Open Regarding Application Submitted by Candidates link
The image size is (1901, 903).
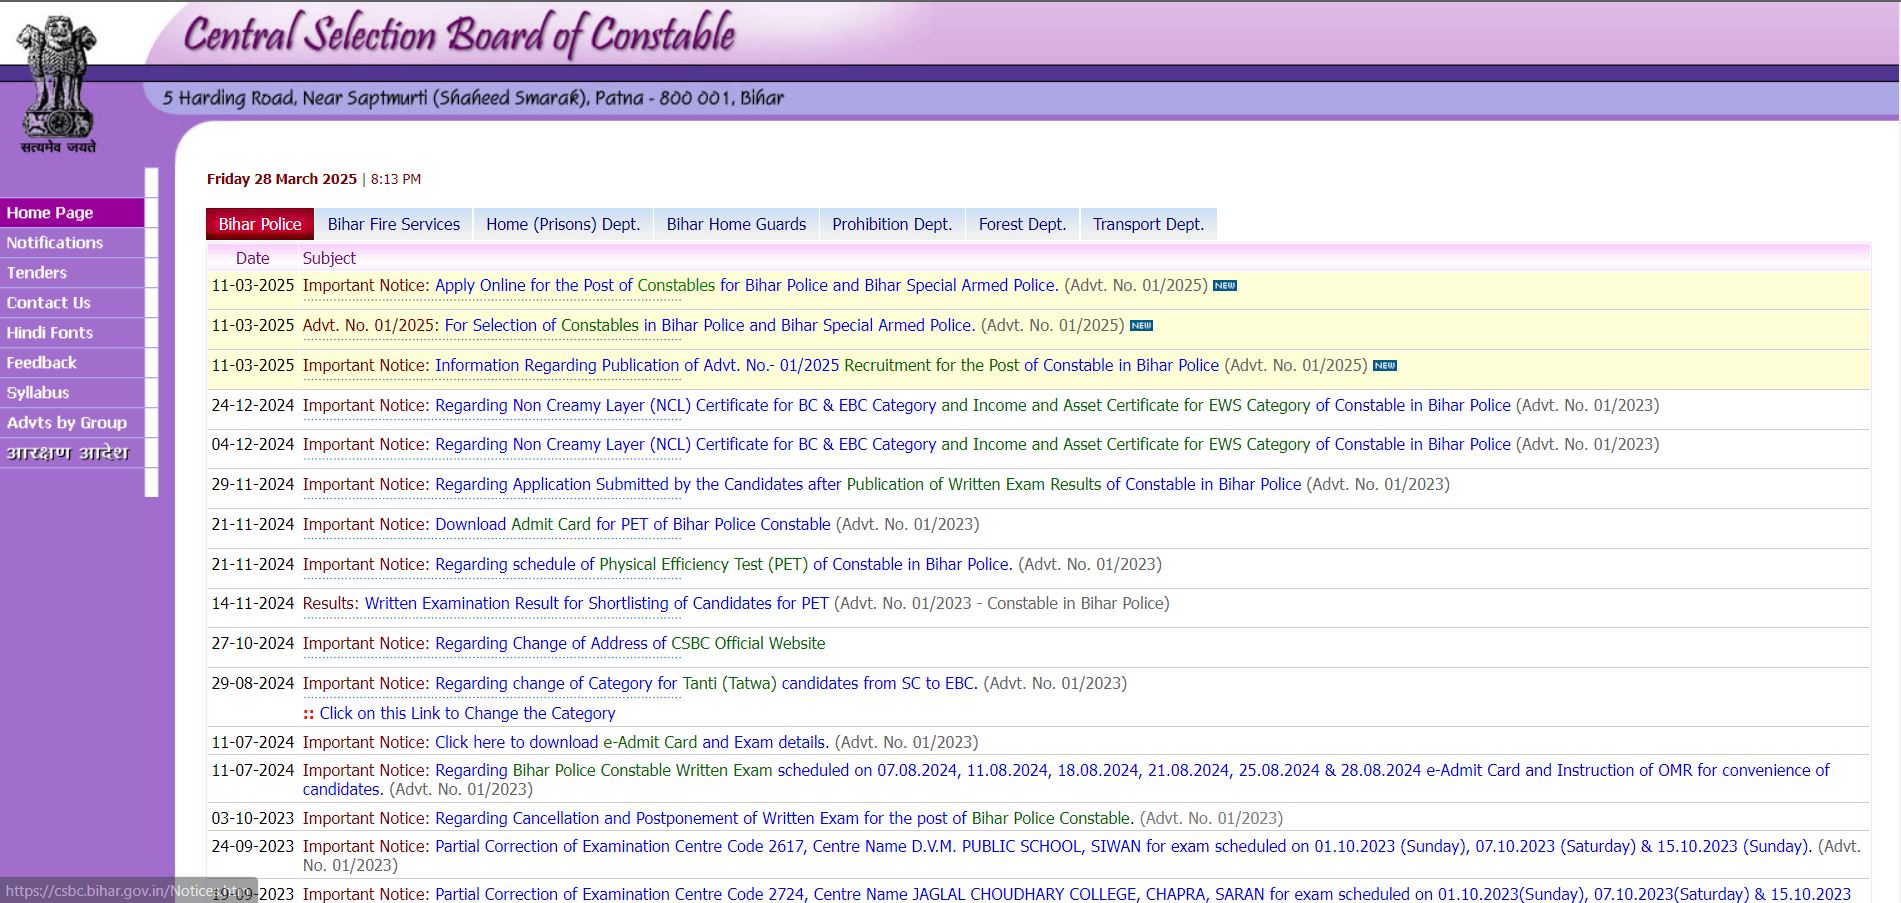(868, 484)
